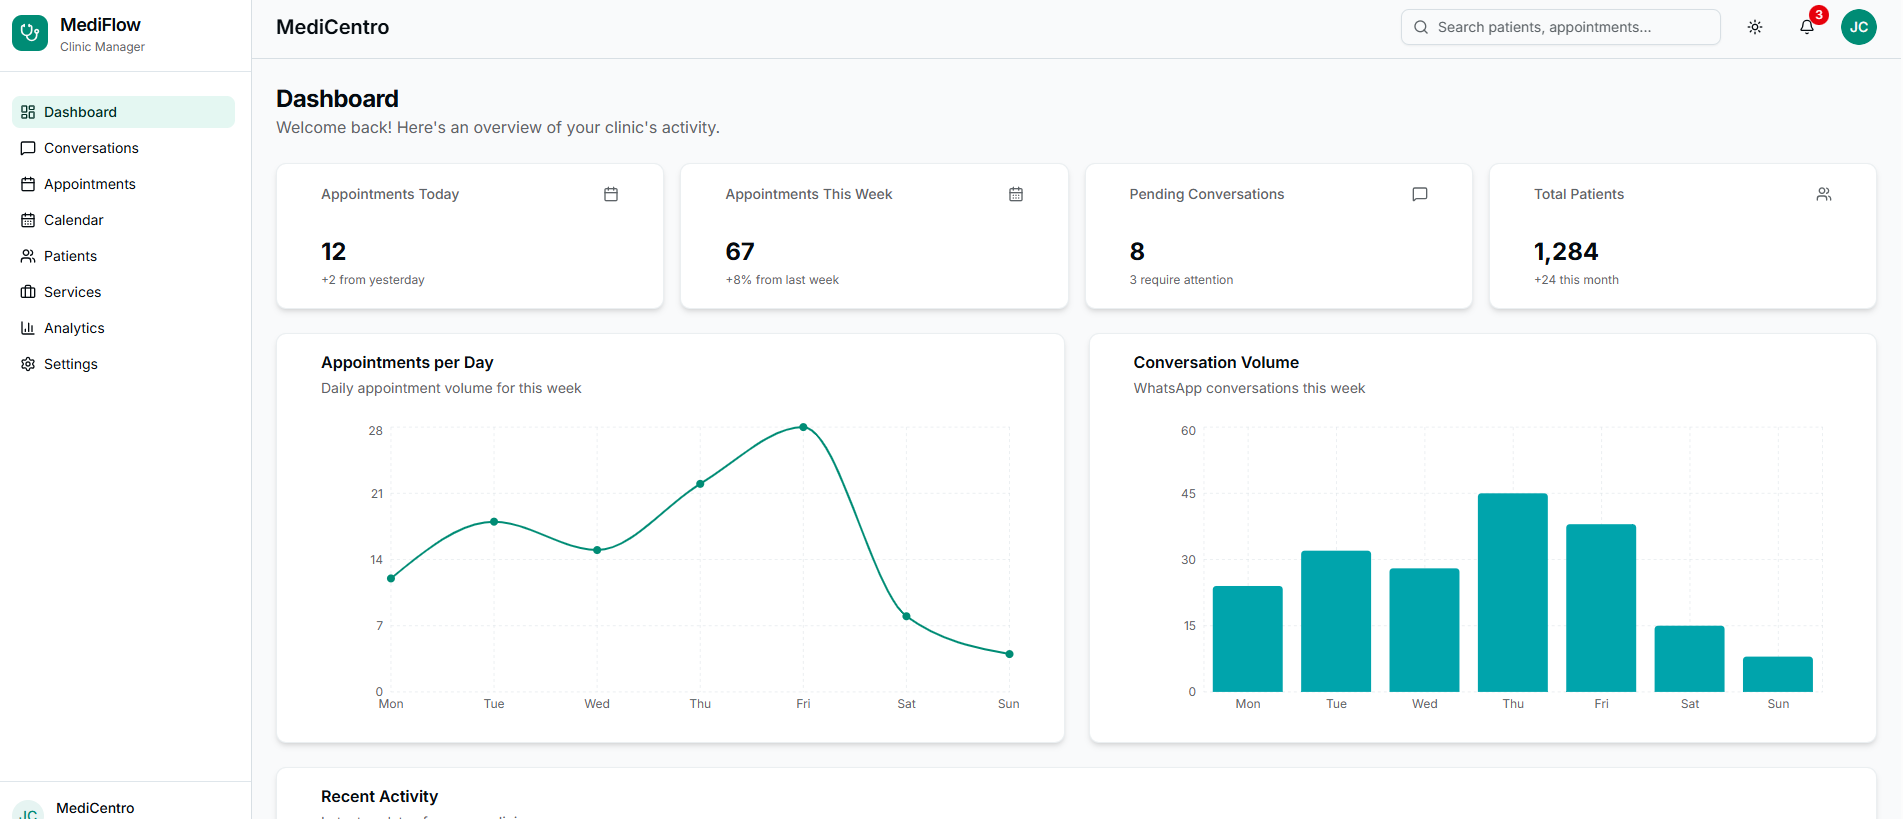This screenshot has width=1903, height=819.
Task: Open the JC user avatar menu
Action: point(1859,27)
